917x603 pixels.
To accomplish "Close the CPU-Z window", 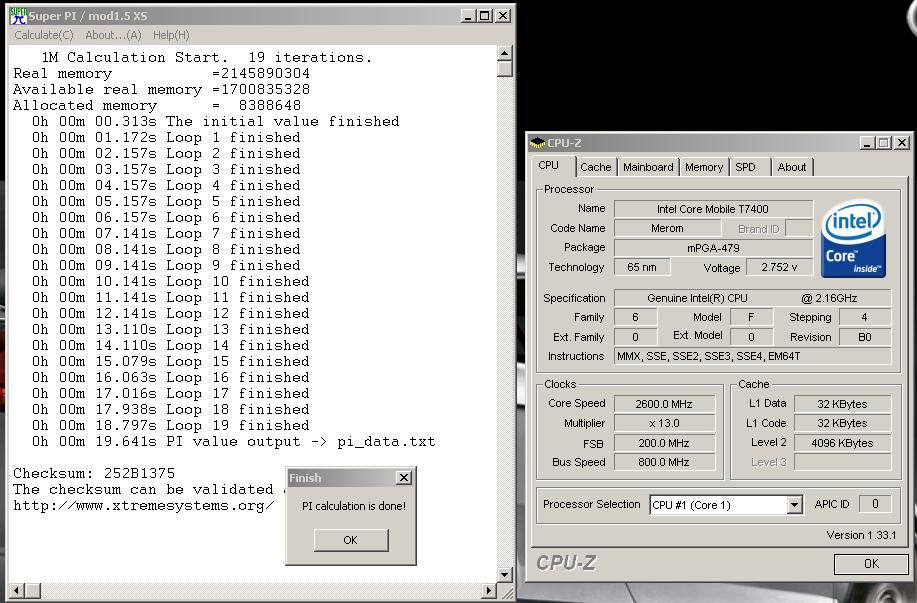I will (x=902, y=143).
